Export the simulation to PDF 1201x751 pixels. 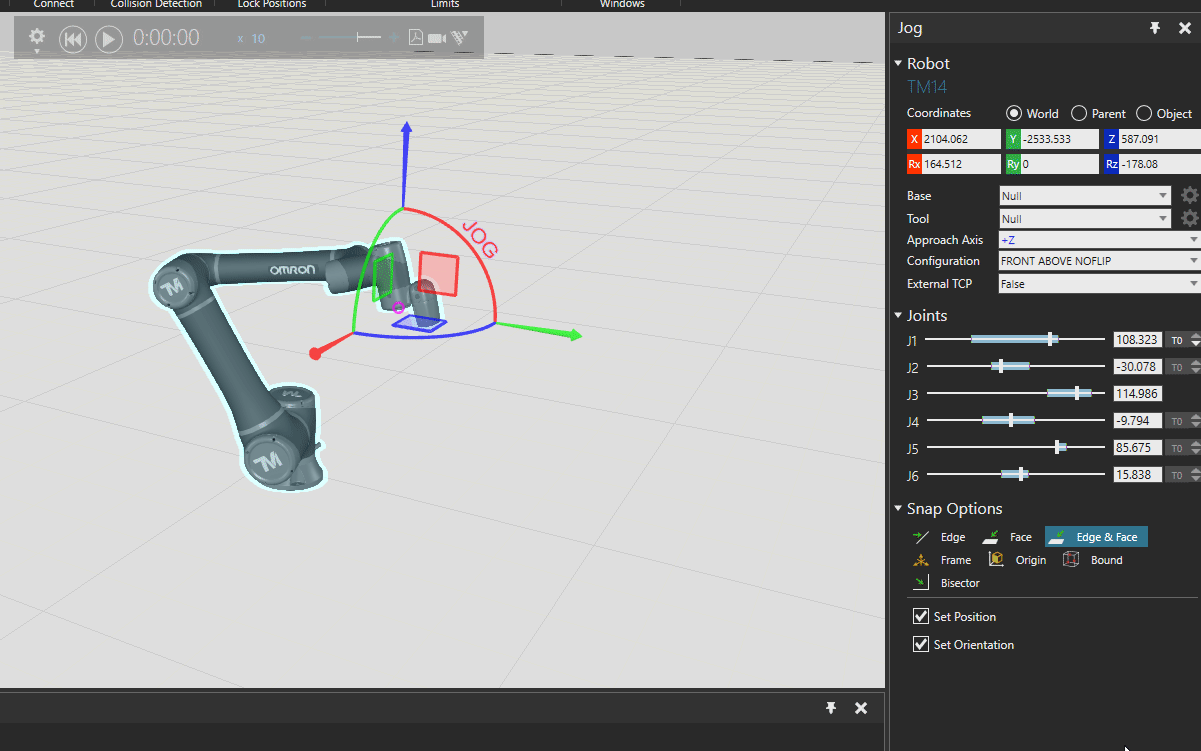click(x=416, y=38)
